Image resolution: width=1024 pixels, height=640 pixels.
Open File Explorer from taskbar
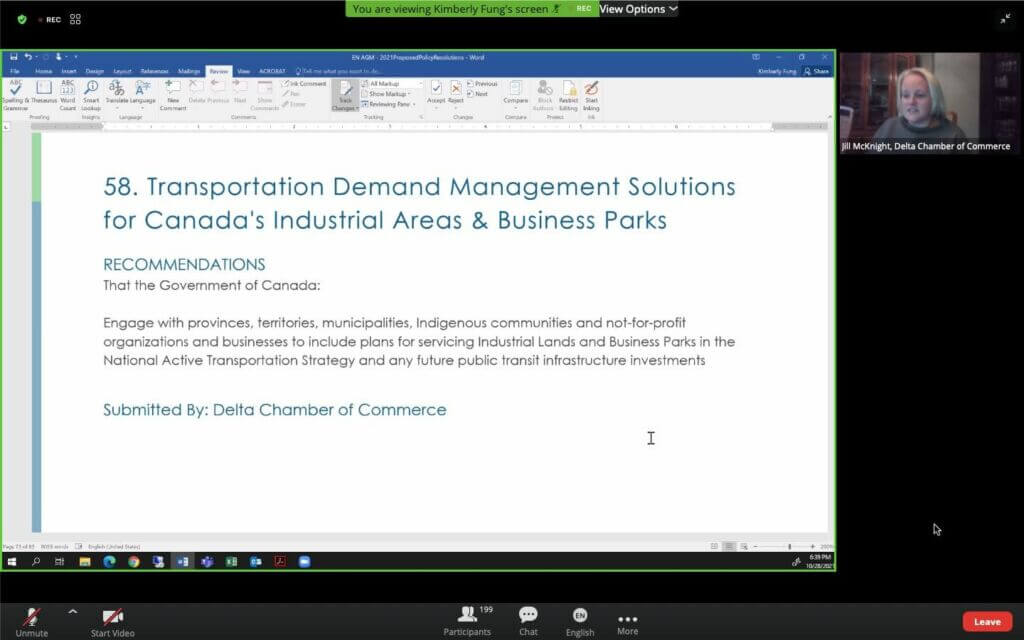pos(85,562)
